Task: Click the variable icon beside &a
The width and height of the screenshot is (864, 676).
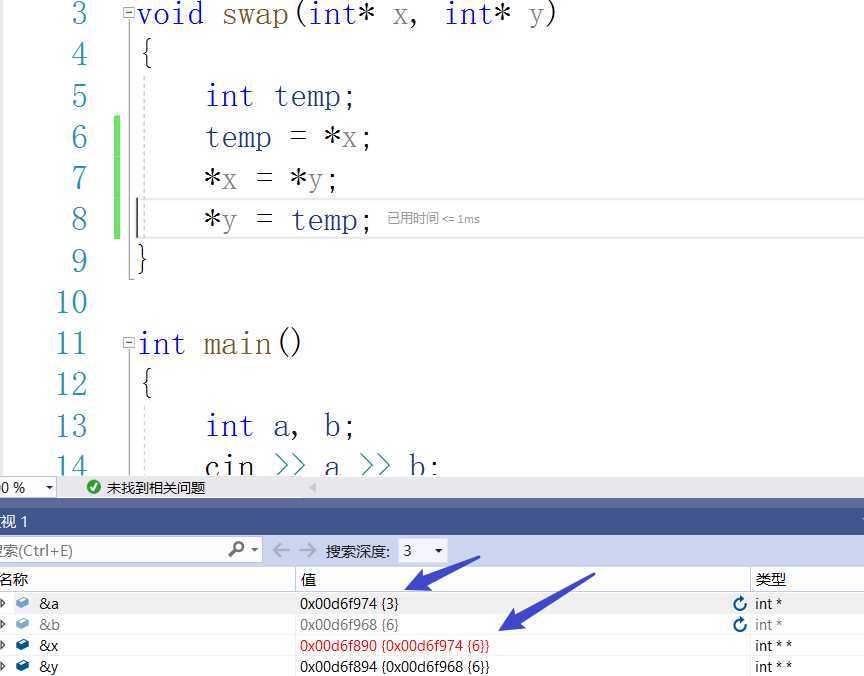Action: 22,603
